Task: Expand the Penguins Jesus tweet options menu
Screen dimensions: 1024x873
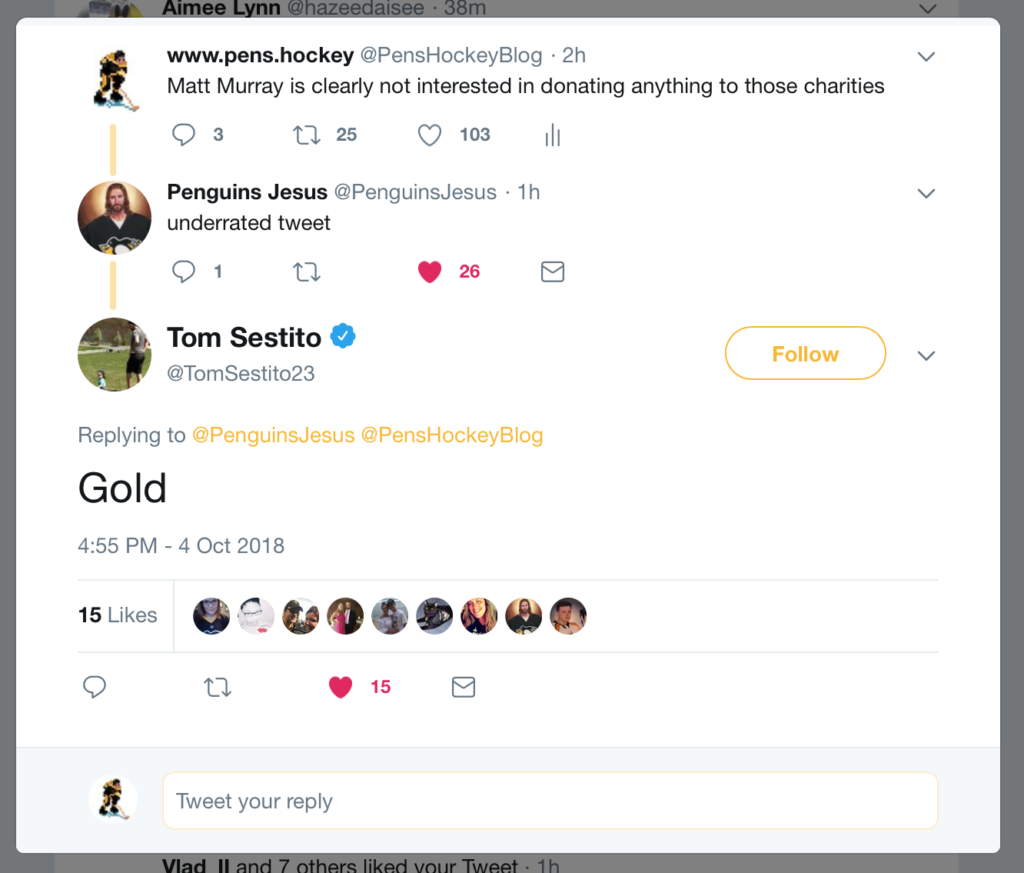Action: 926,193
